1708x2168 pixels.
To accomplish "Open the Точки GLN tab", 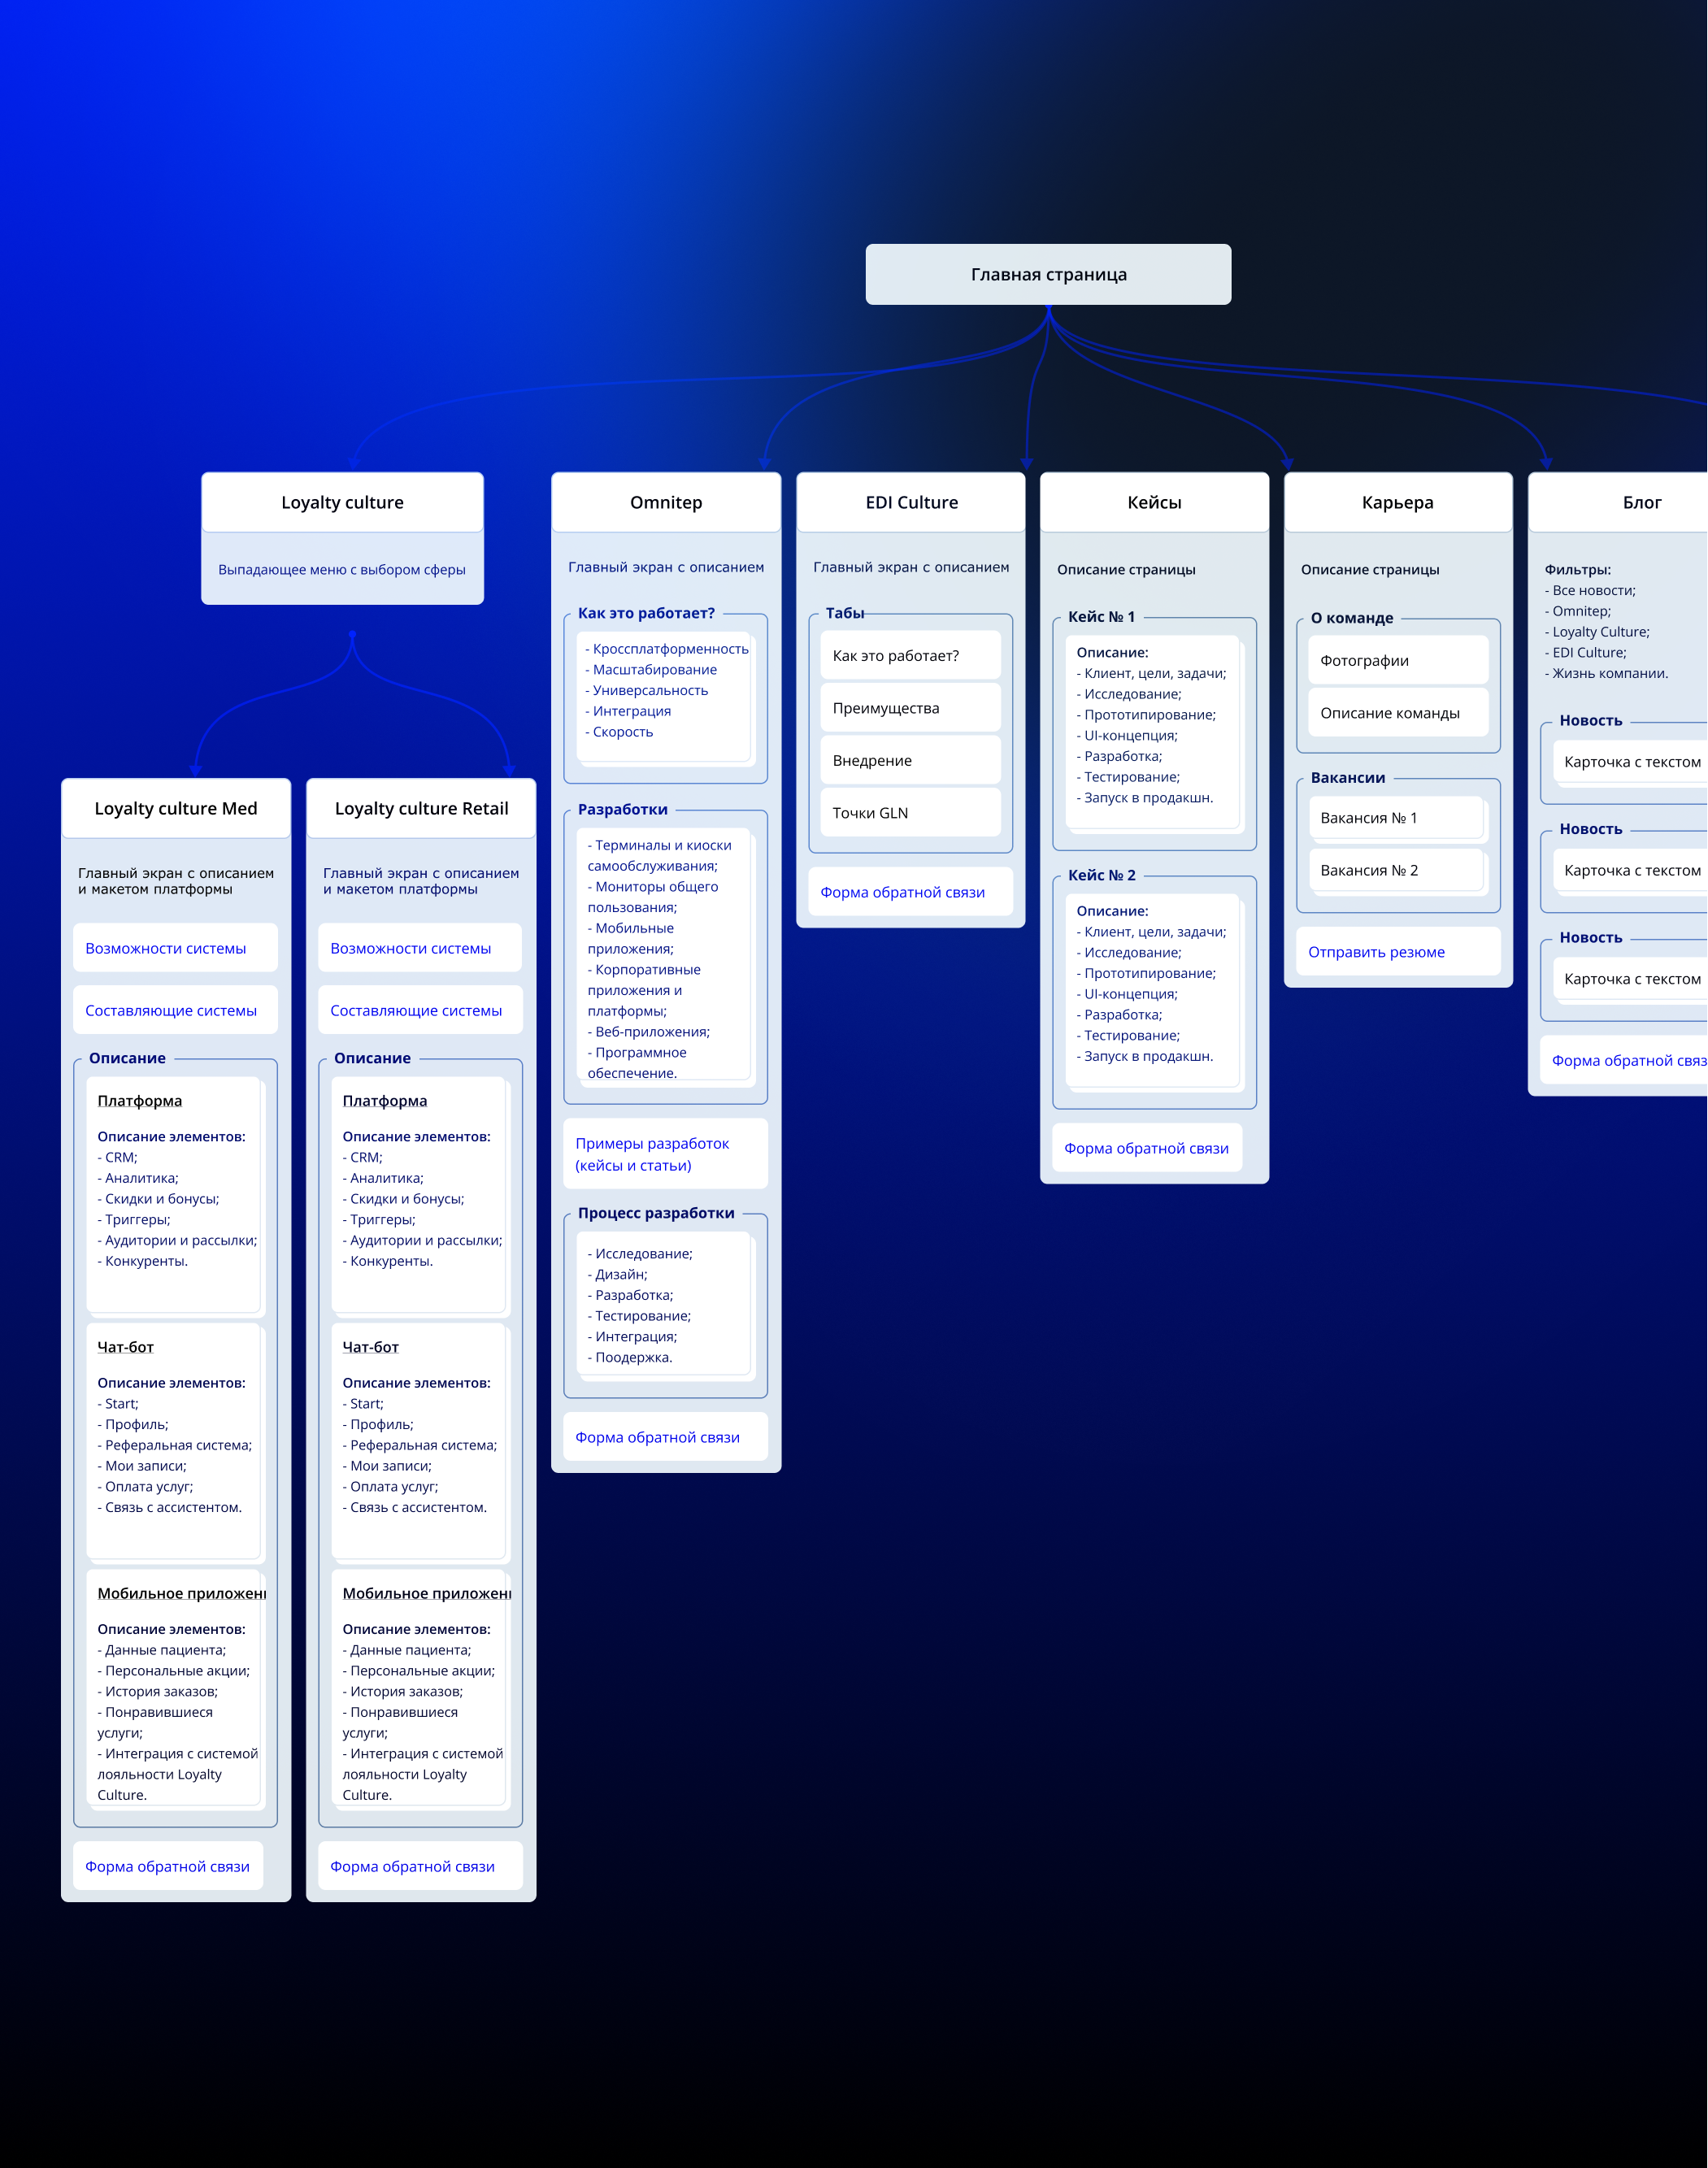I will tap(910, 813).
